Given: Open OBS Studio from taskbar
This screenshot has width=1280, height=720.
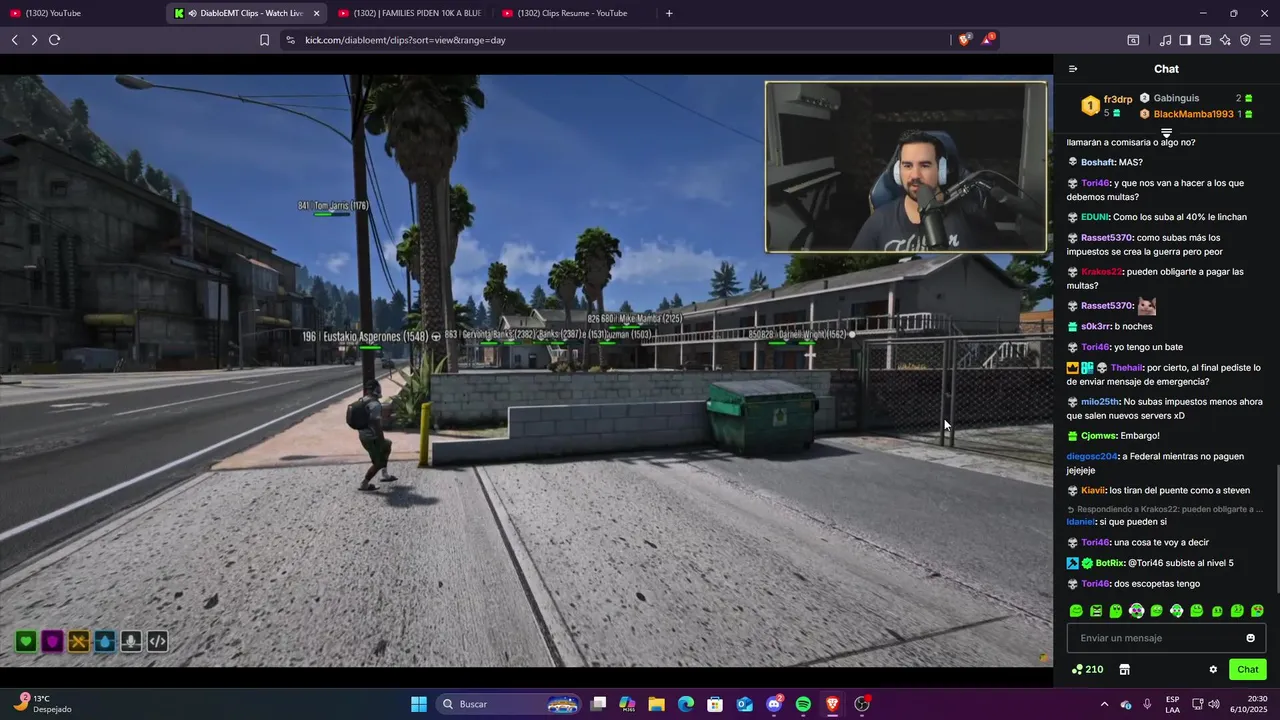Looking at the screenshot, I should (x=862, y=704).
